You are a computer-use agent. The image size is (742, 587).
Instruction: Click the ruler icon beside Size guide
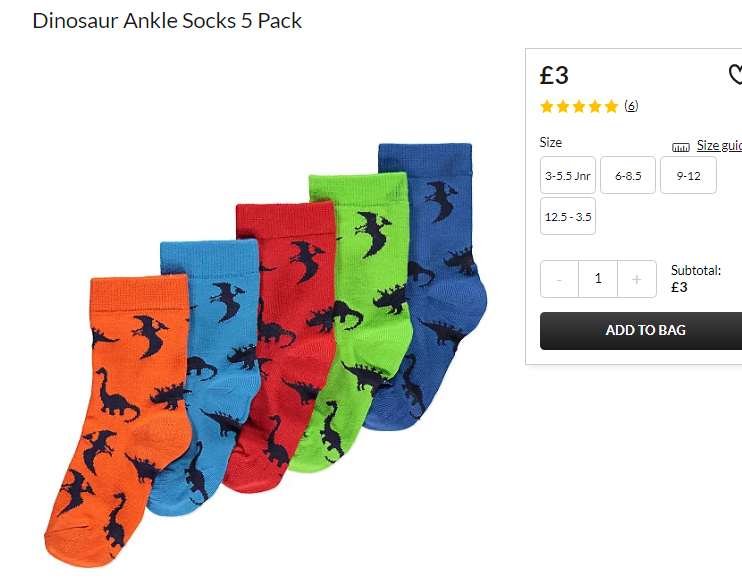[681, 147]
